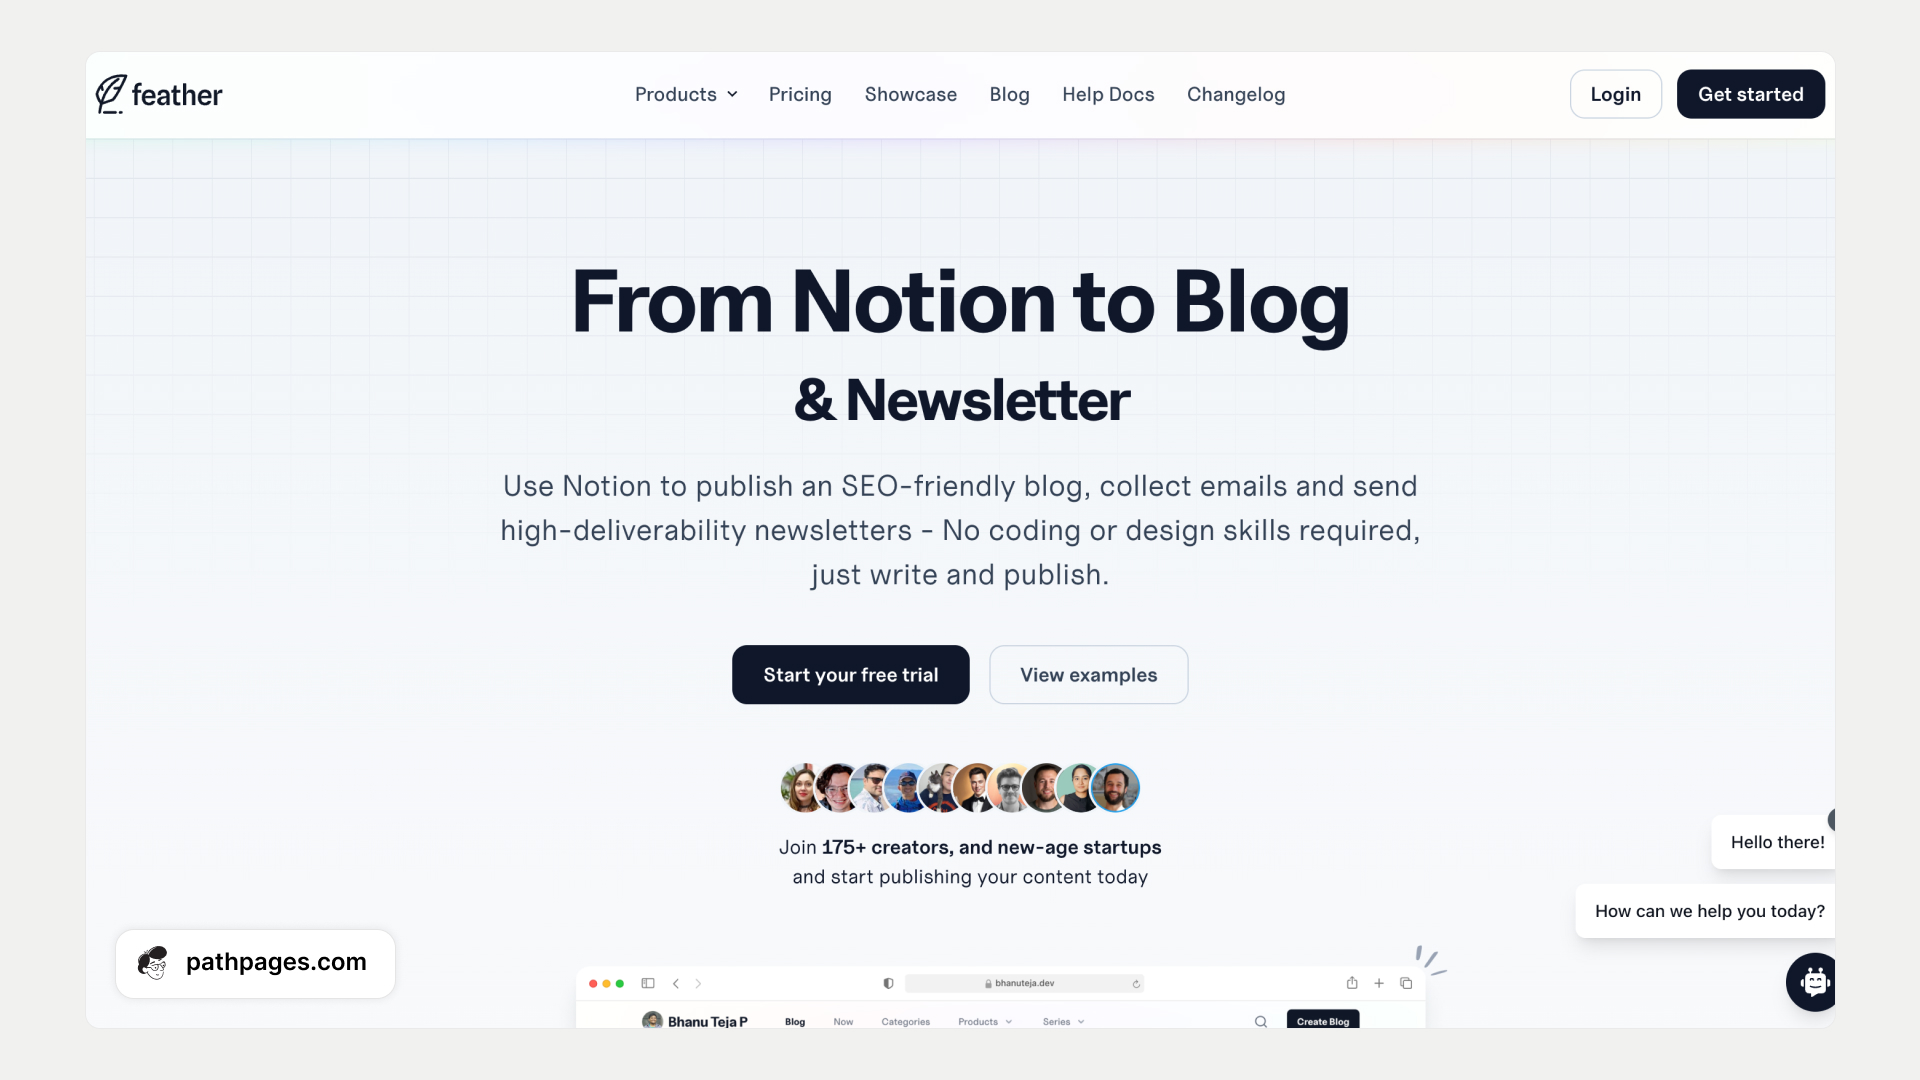Click the pathpages.com favicon icon

click(x=154, y=963)
